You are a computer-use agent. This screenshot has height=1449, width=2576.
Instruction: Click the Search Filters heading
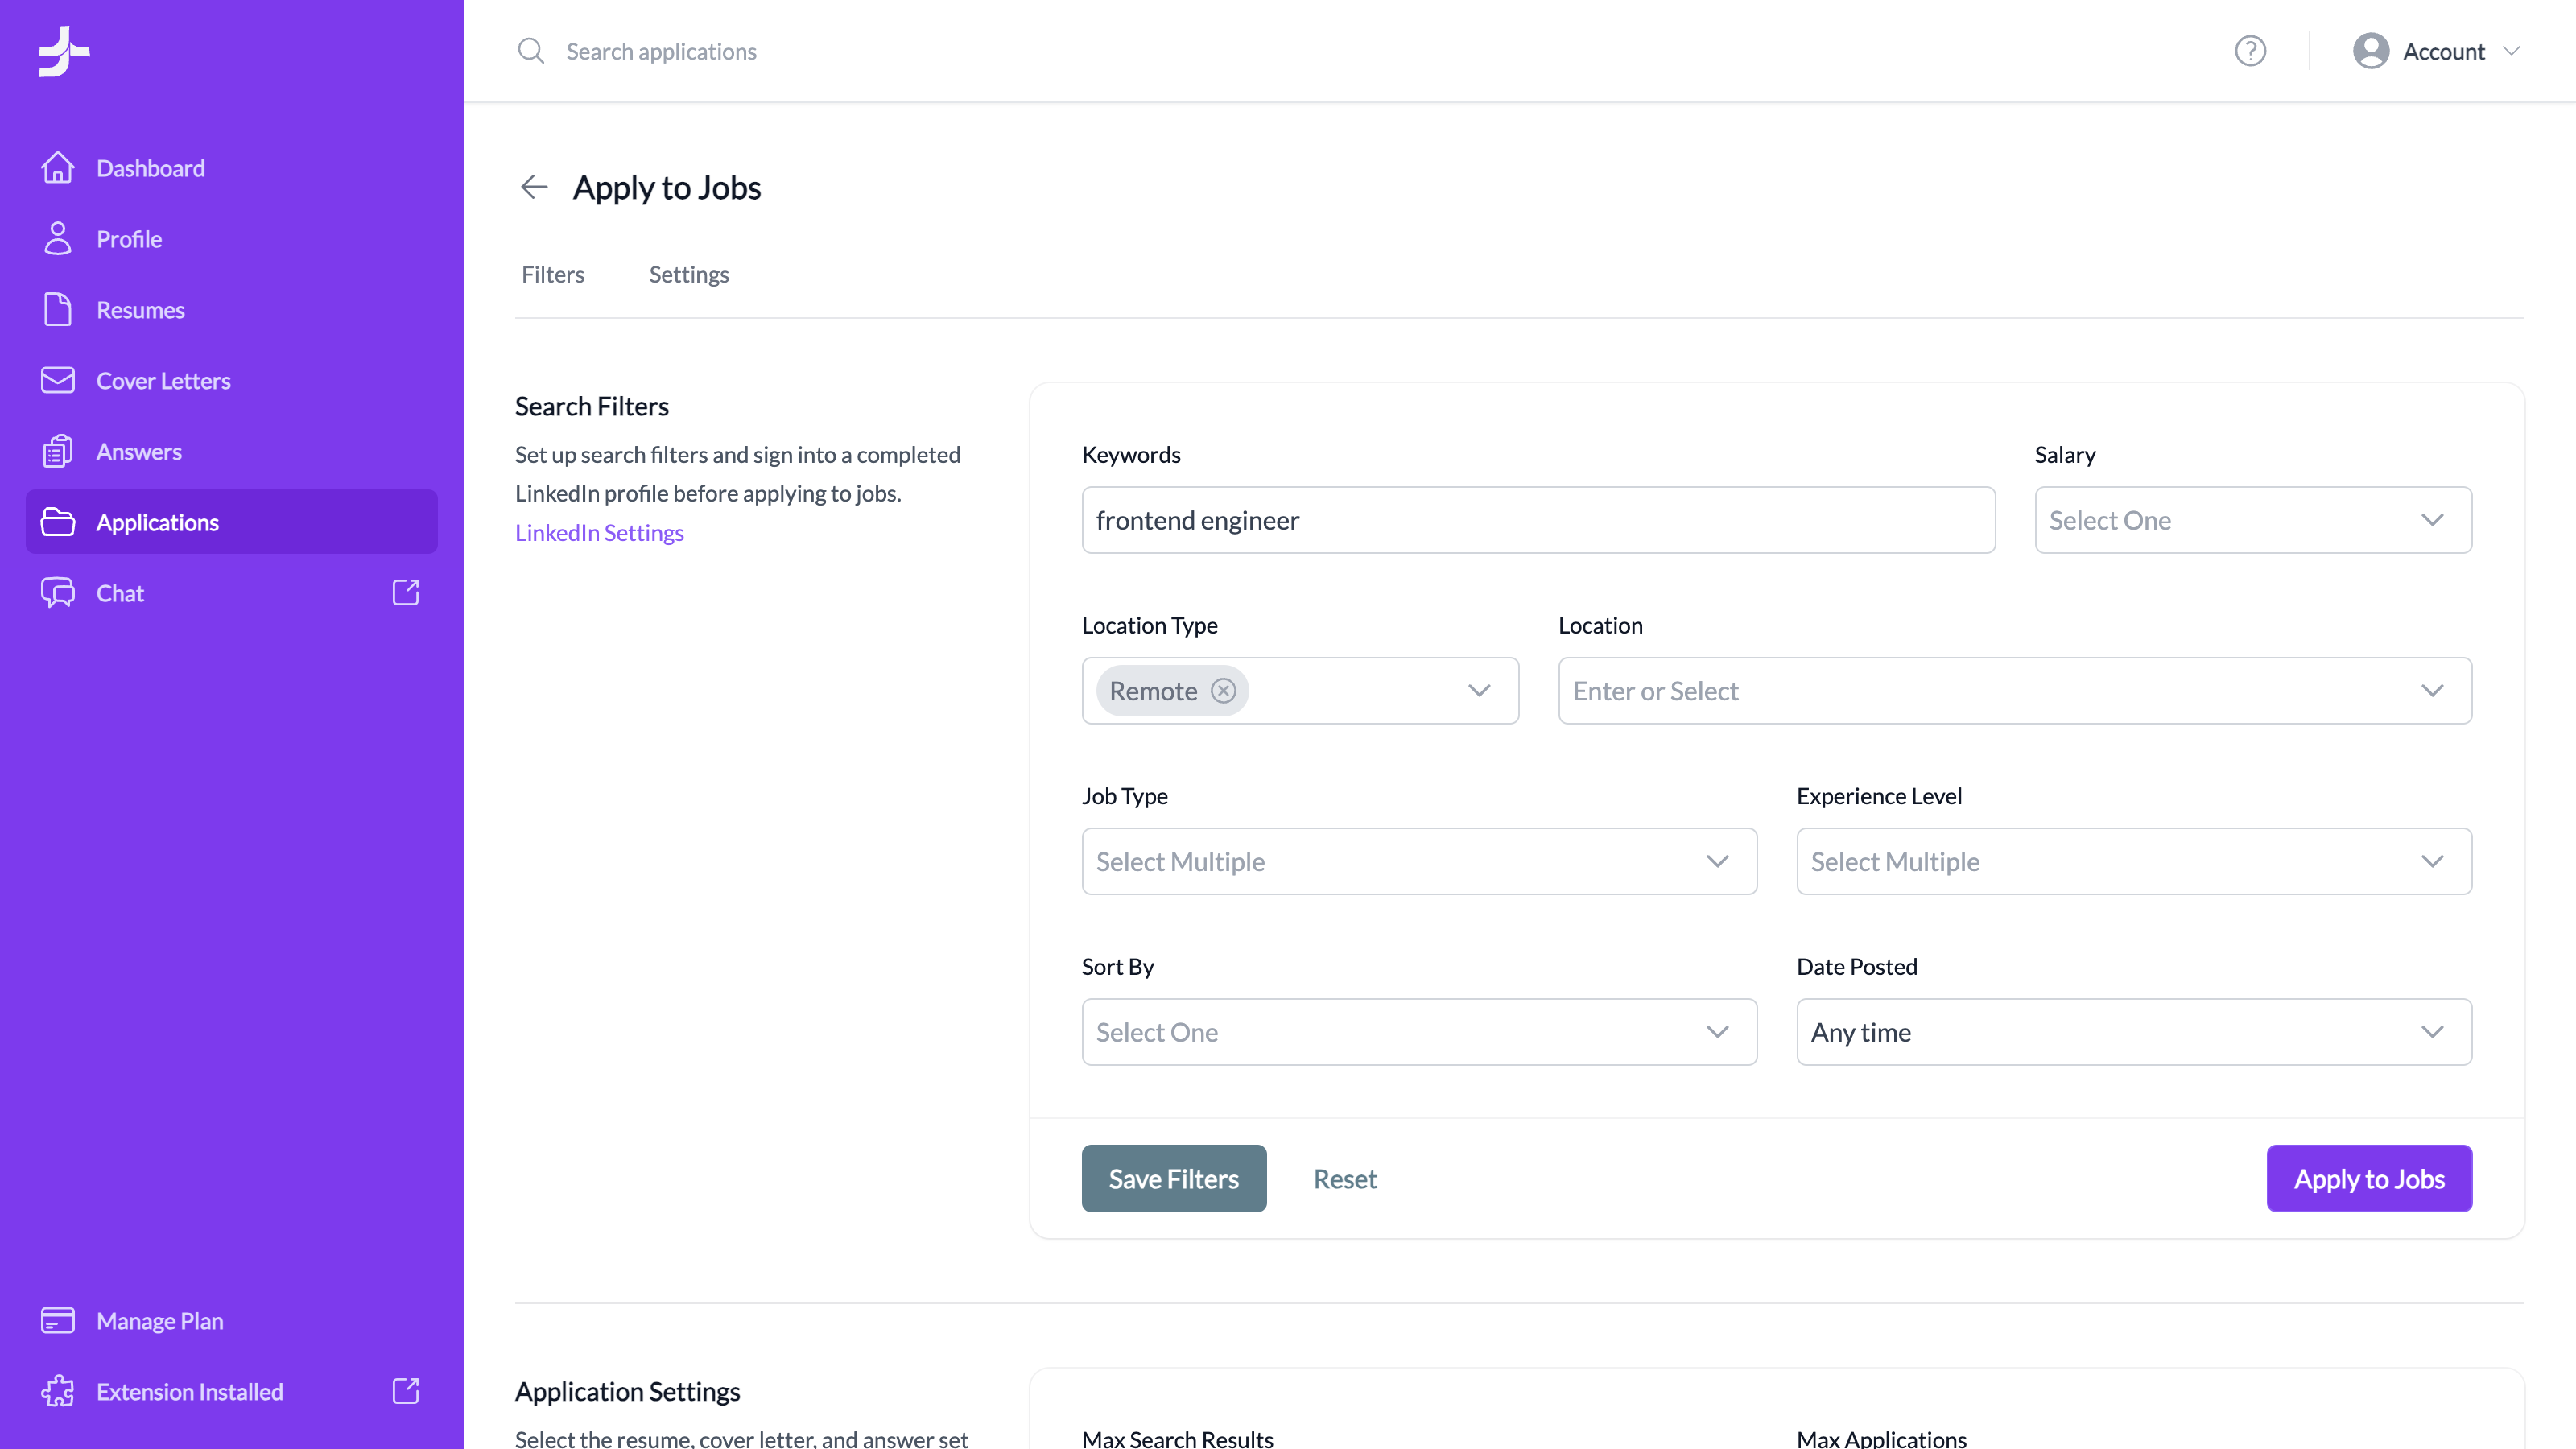(591, 406)
